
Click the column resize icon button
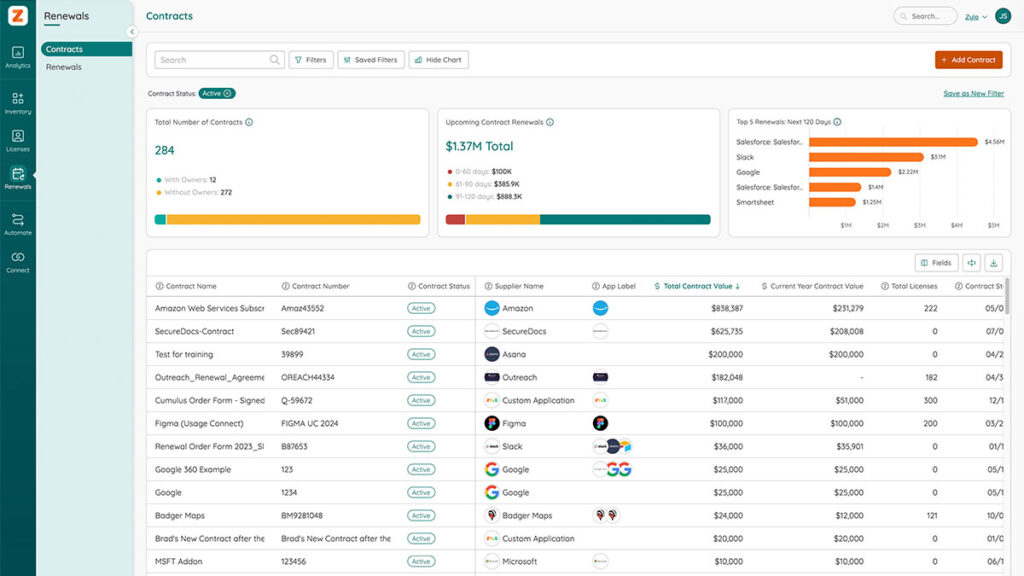click(972, 263)
